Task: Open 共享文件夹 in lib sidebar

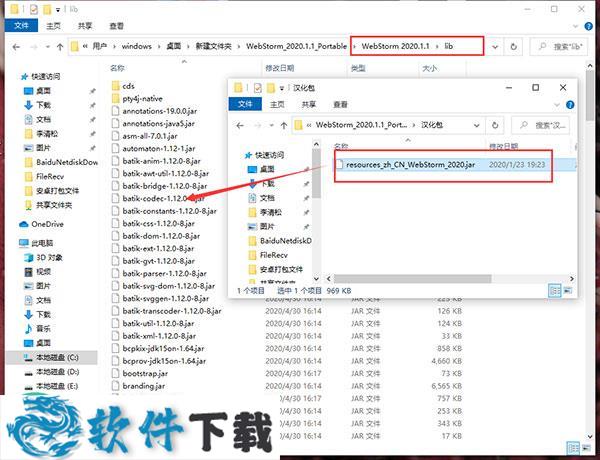Action: pos(54,205)
